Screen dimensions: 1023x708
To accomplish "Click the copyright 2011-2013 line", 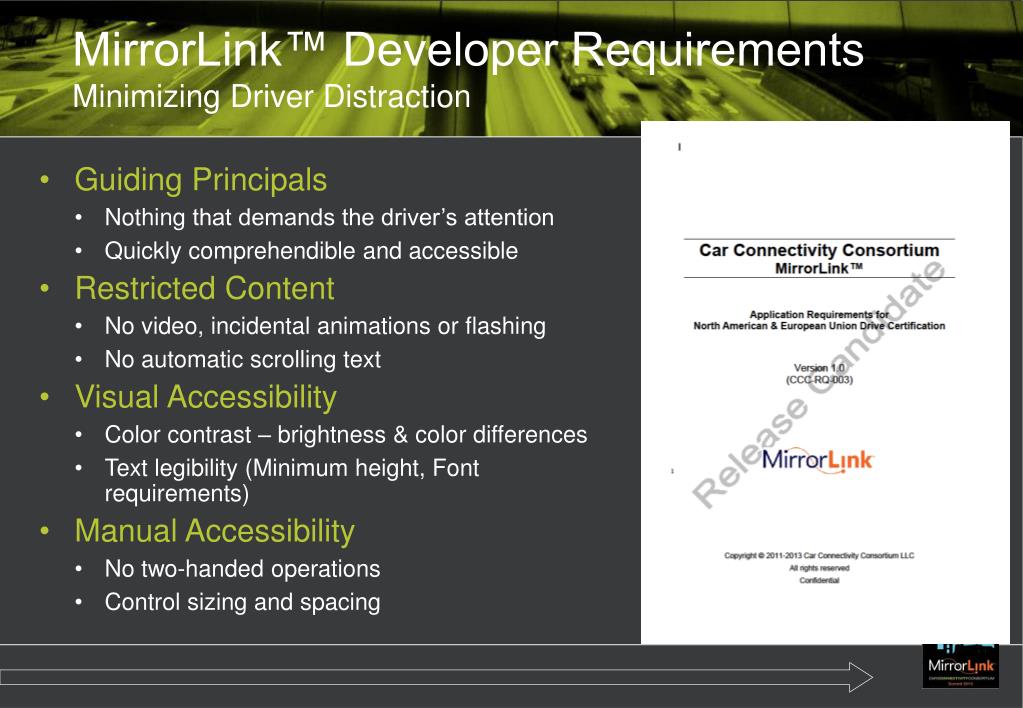I will 819,556.
